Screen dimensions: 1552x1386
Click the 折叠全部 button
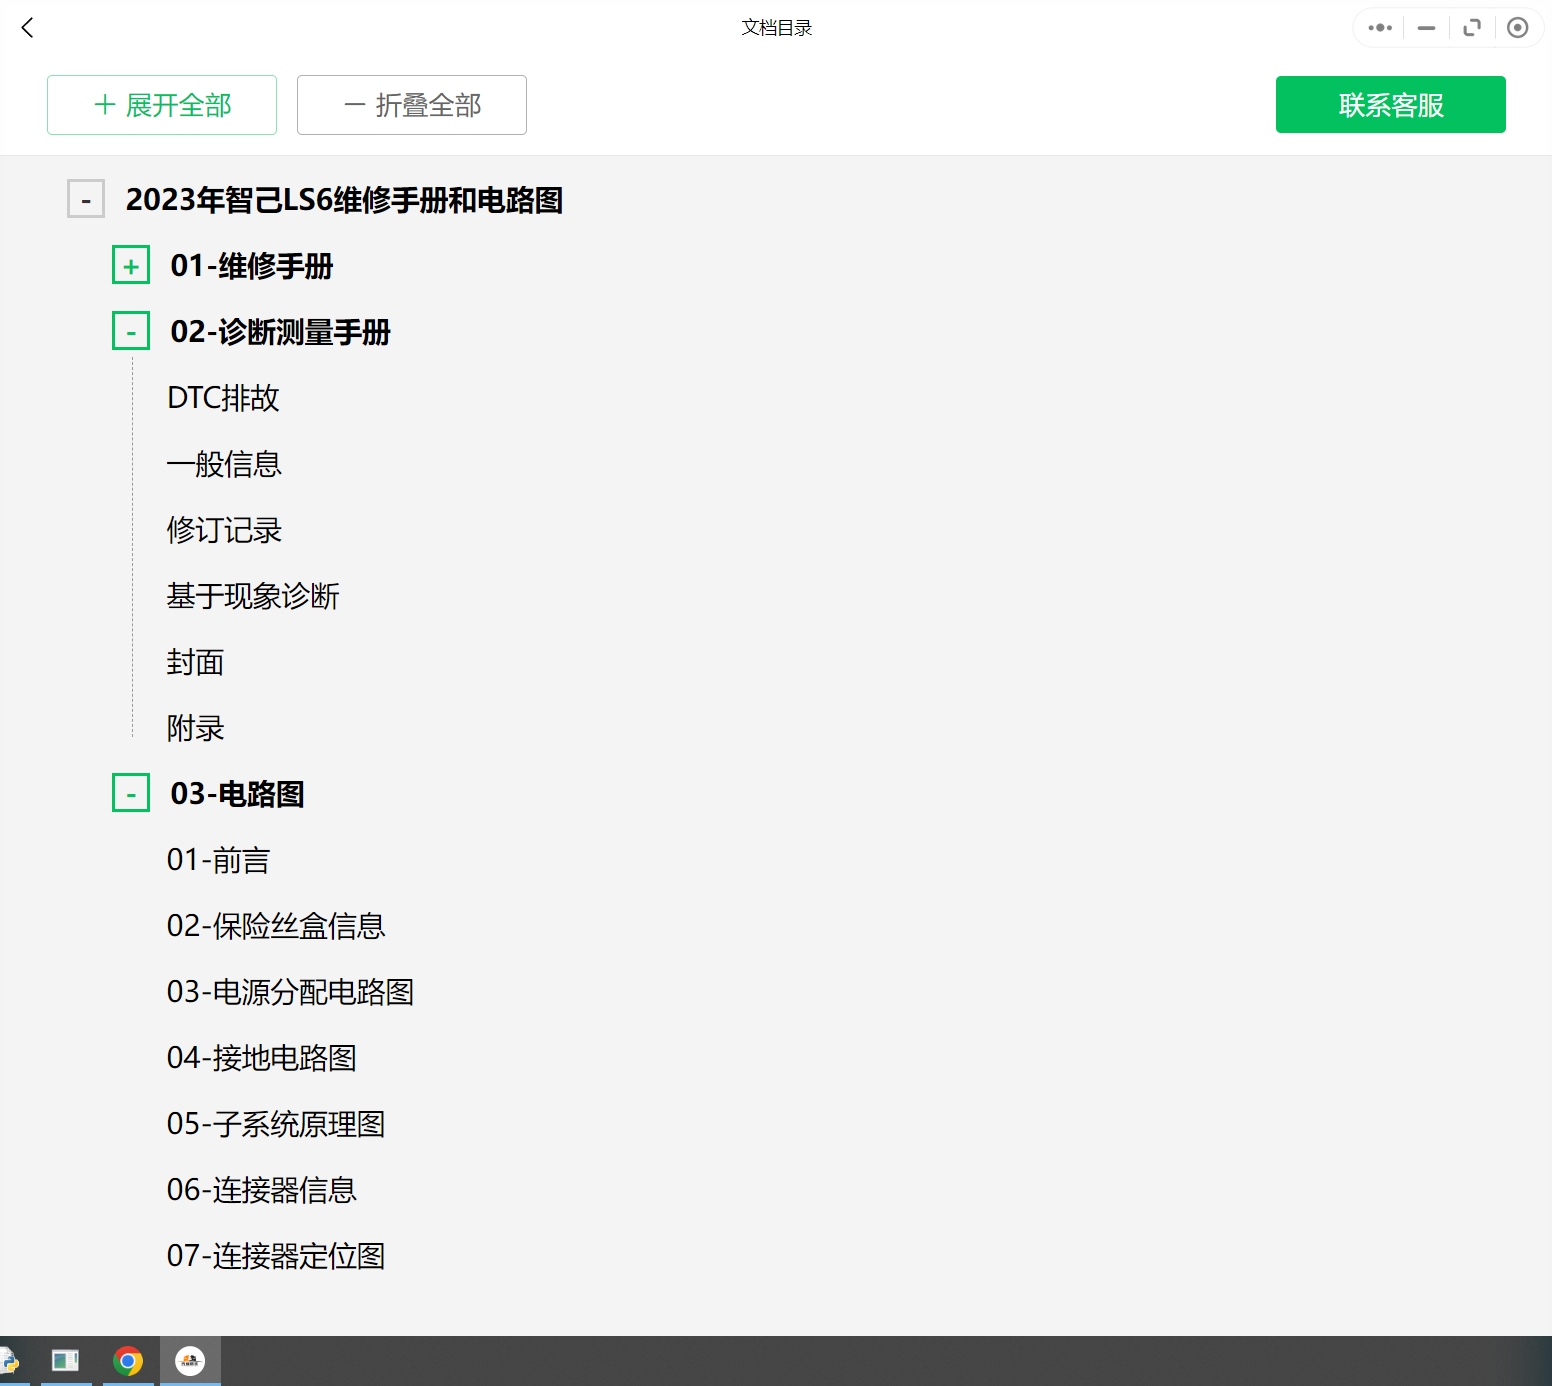(x=411, y=104)
